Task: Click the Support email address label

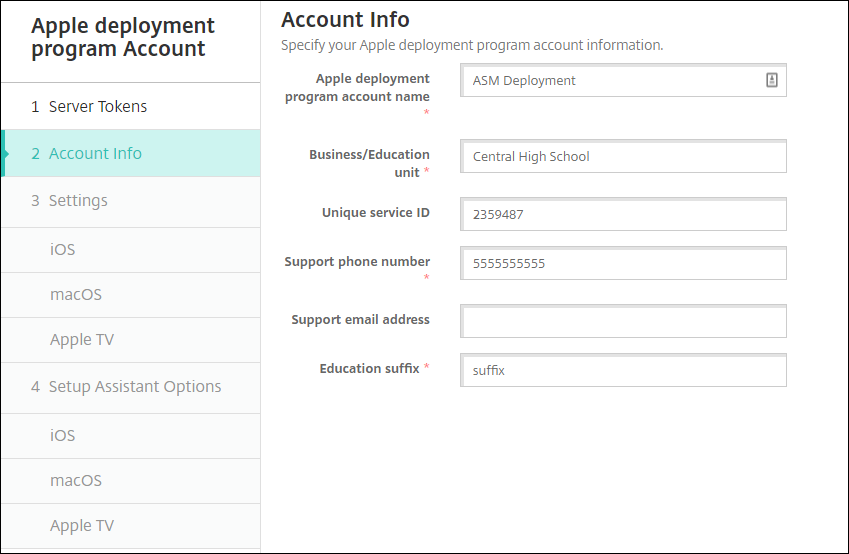Action: [360, 320]
